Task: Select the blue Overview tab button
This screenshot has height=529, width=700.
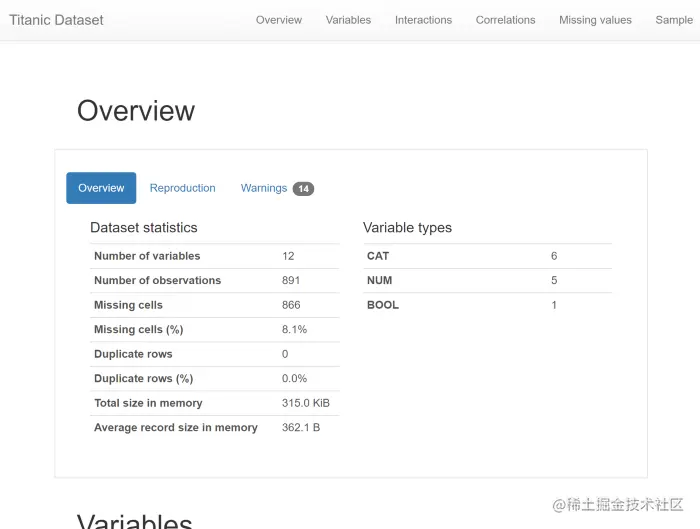Action: pos(101,188)
